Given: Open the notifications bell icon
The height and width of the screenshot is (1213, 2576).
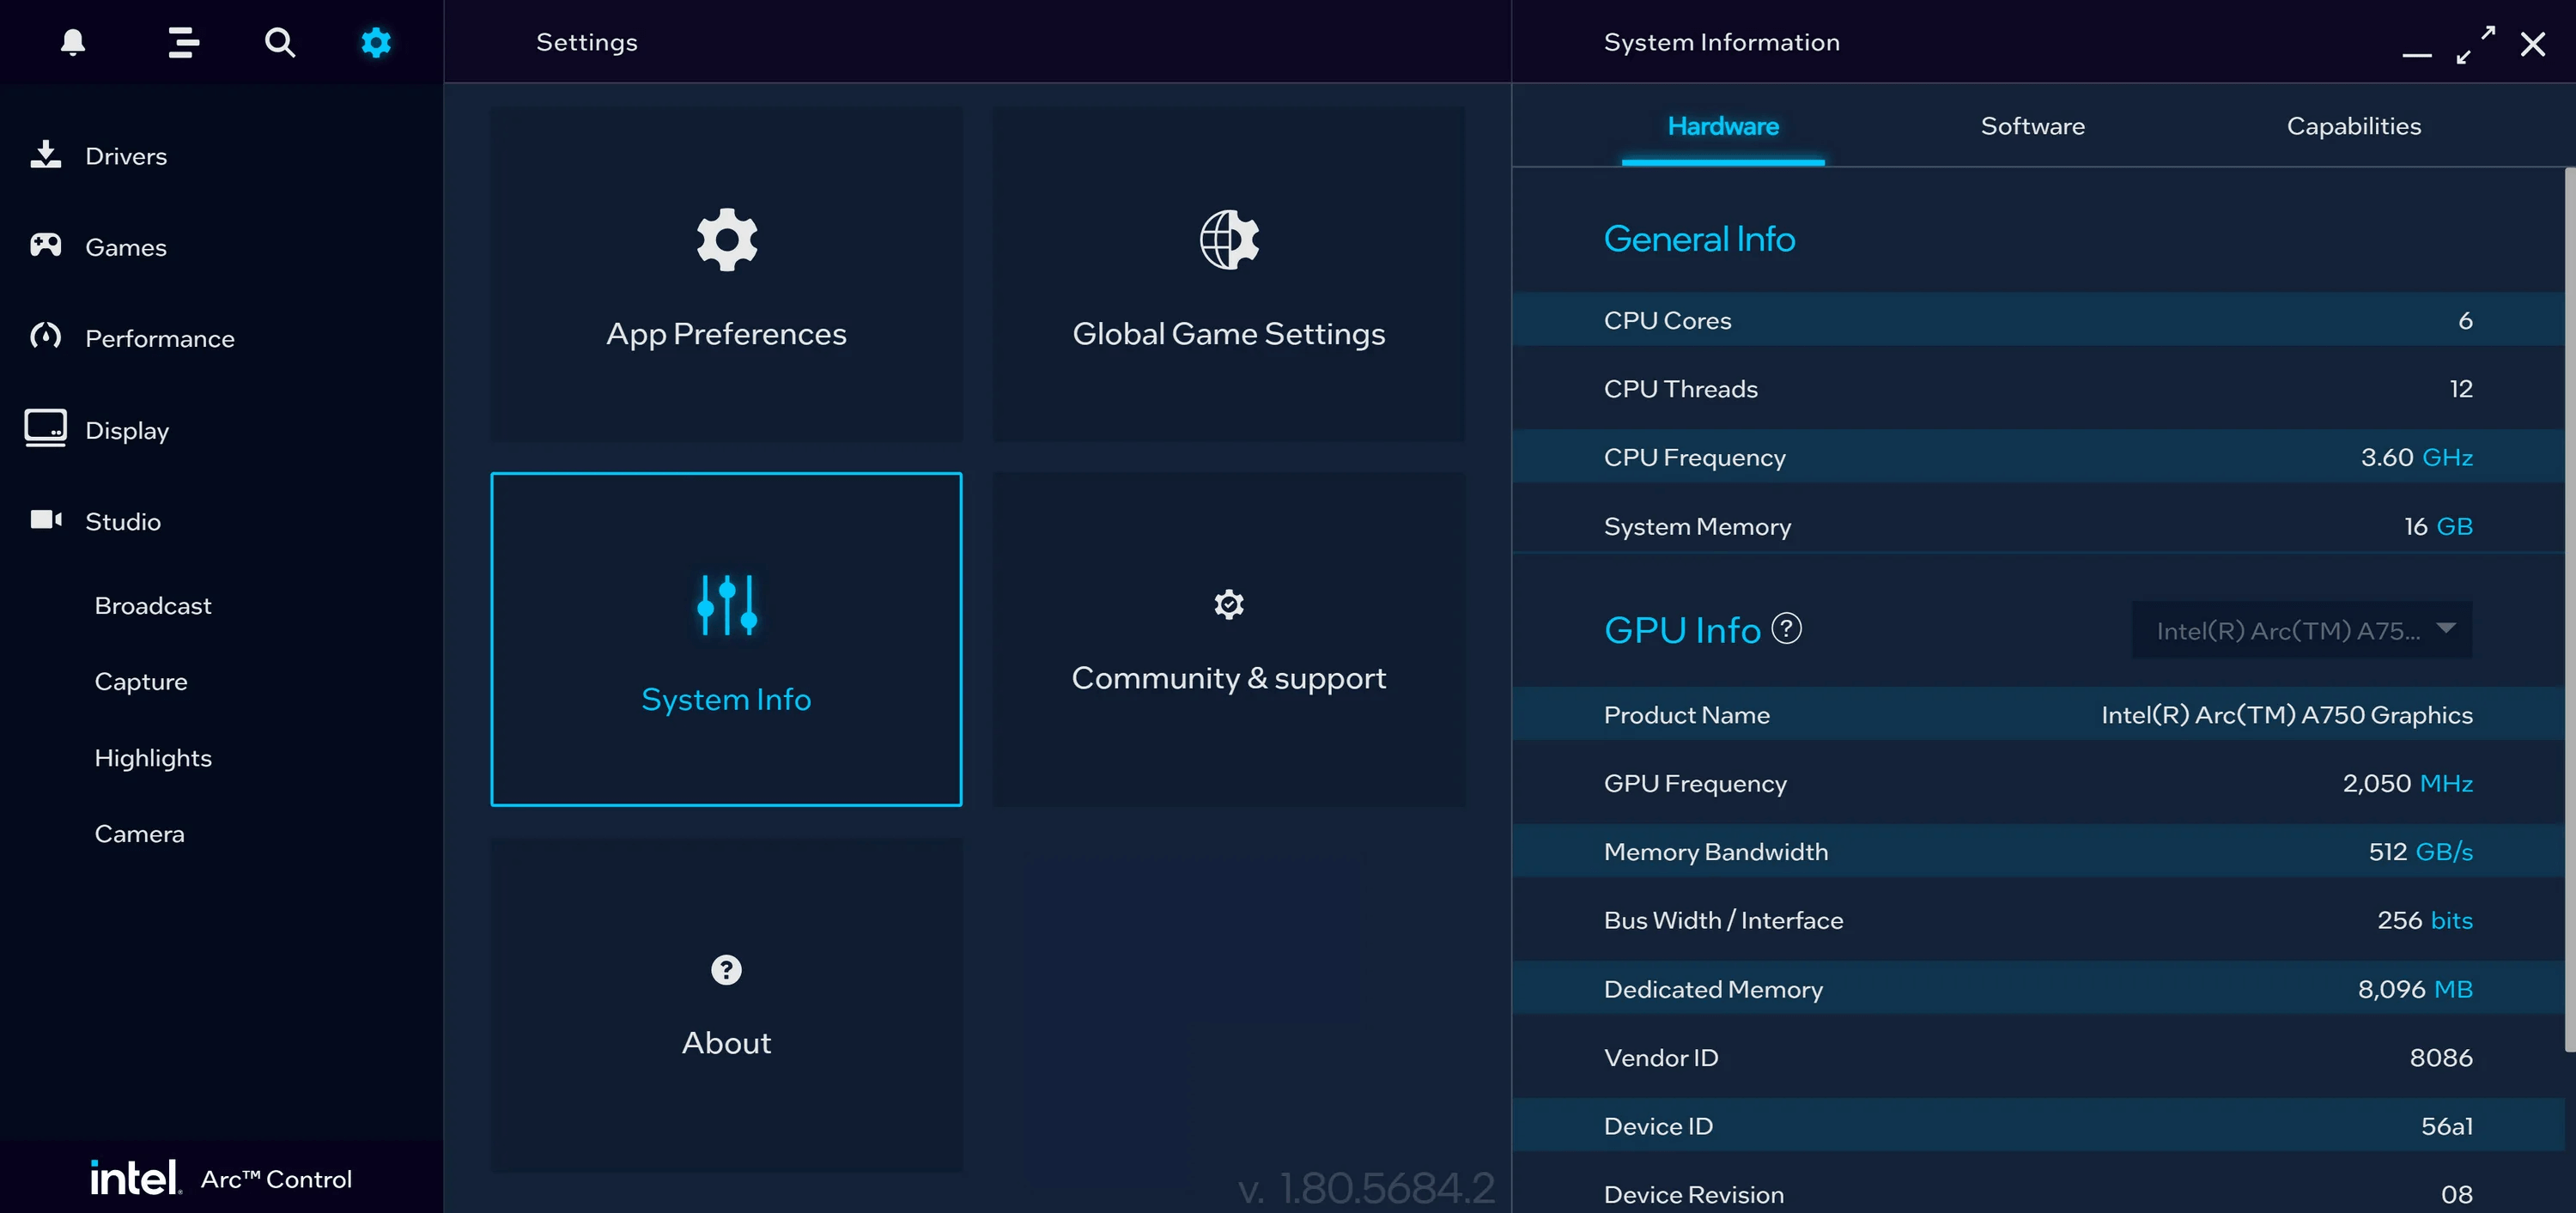Looking at the screenshot, I should pos(73,42).
